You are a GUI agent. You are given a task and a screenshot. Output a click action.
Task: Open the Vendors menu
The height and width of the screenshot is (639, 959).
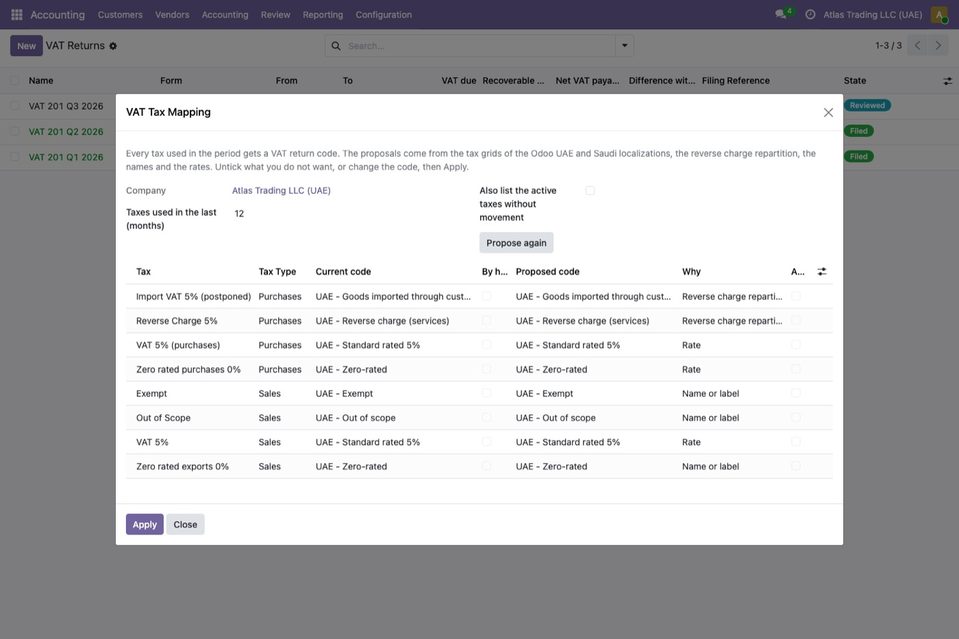[172, 15]
